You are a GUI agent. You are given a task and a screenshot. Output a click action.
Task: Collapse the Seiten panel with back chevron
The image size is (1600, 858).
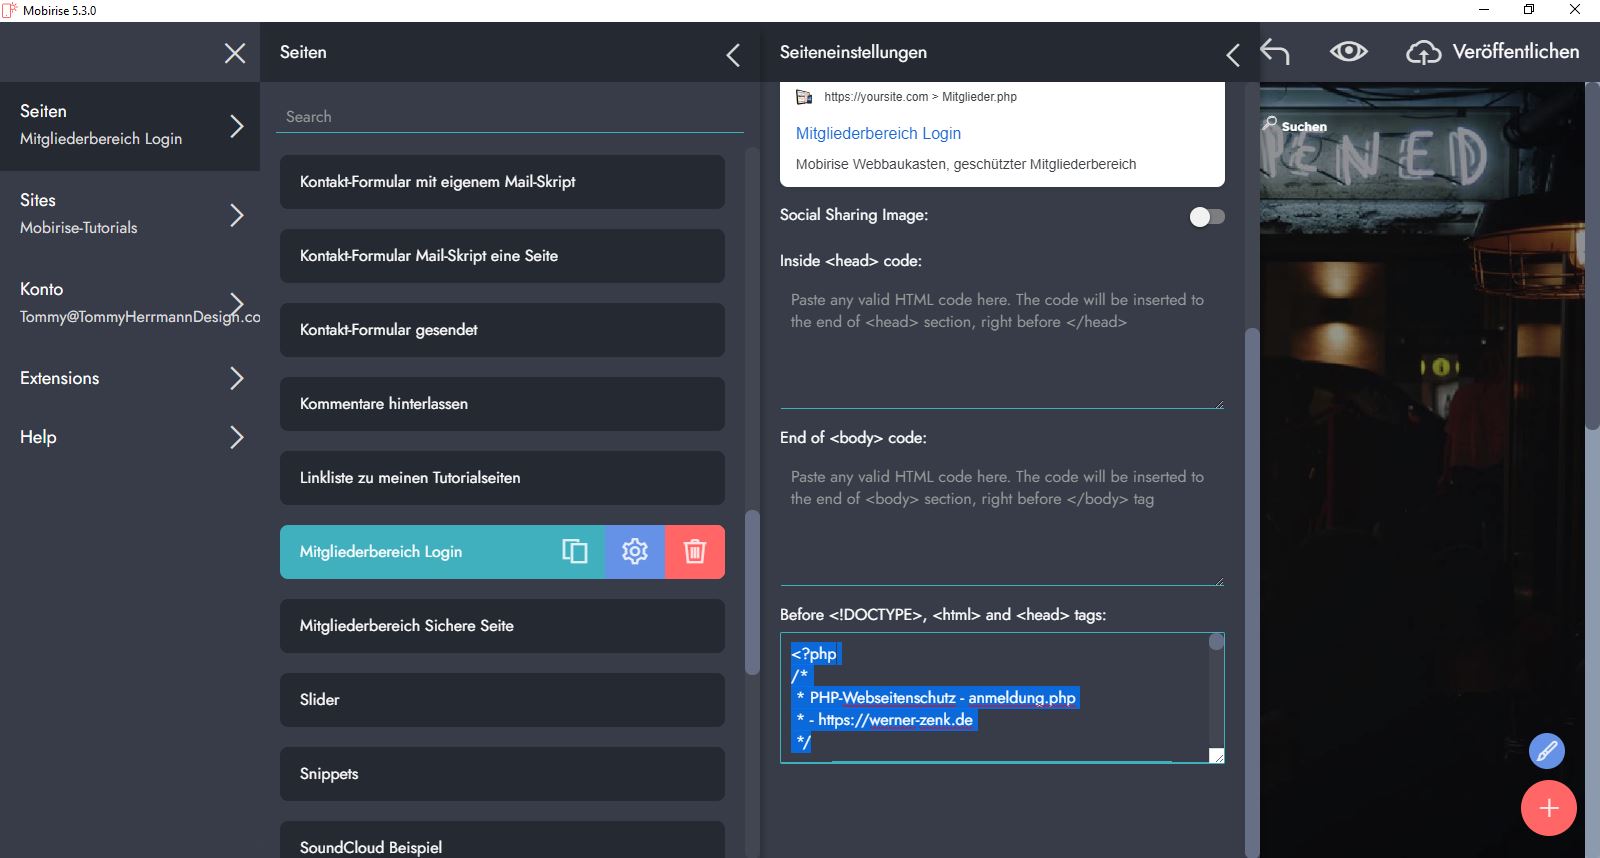pos(733,55)
